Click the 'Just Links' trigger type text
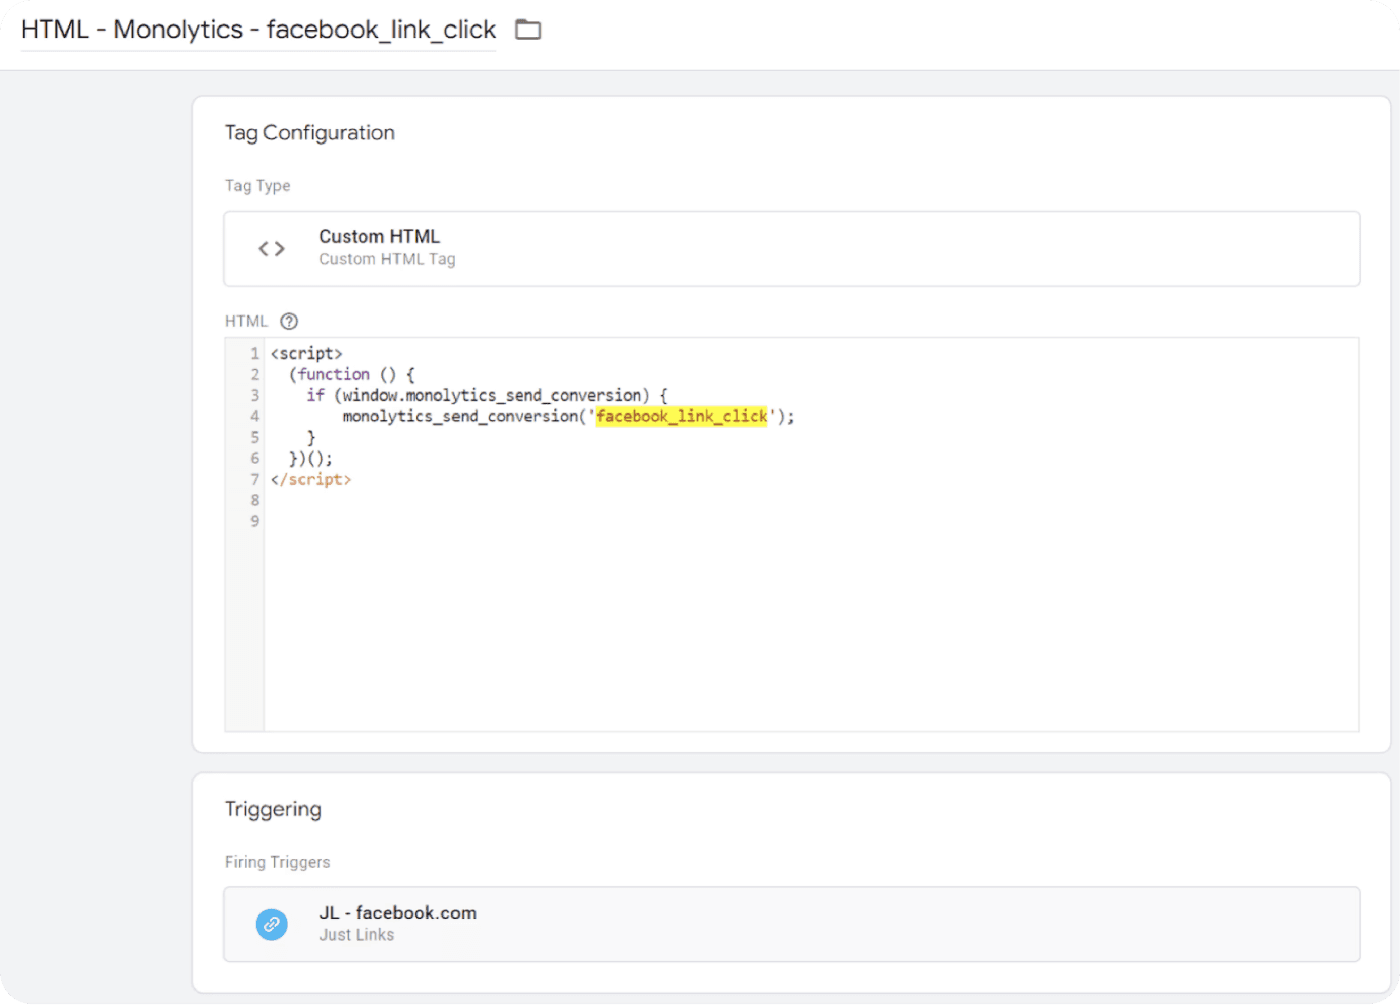Screen dimensions: 1400x1005 coord(356,935)
